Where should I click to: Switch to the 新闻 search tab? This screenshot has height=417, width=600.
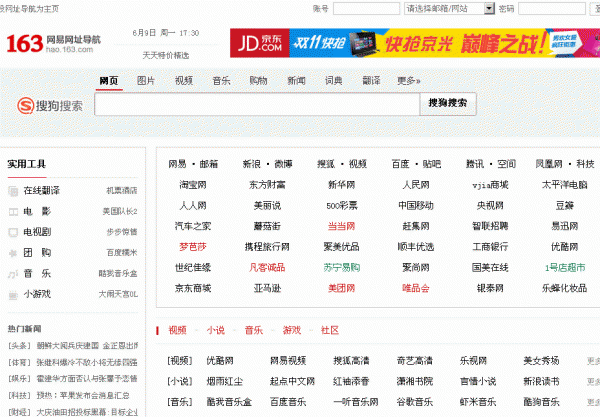[297, 81]
